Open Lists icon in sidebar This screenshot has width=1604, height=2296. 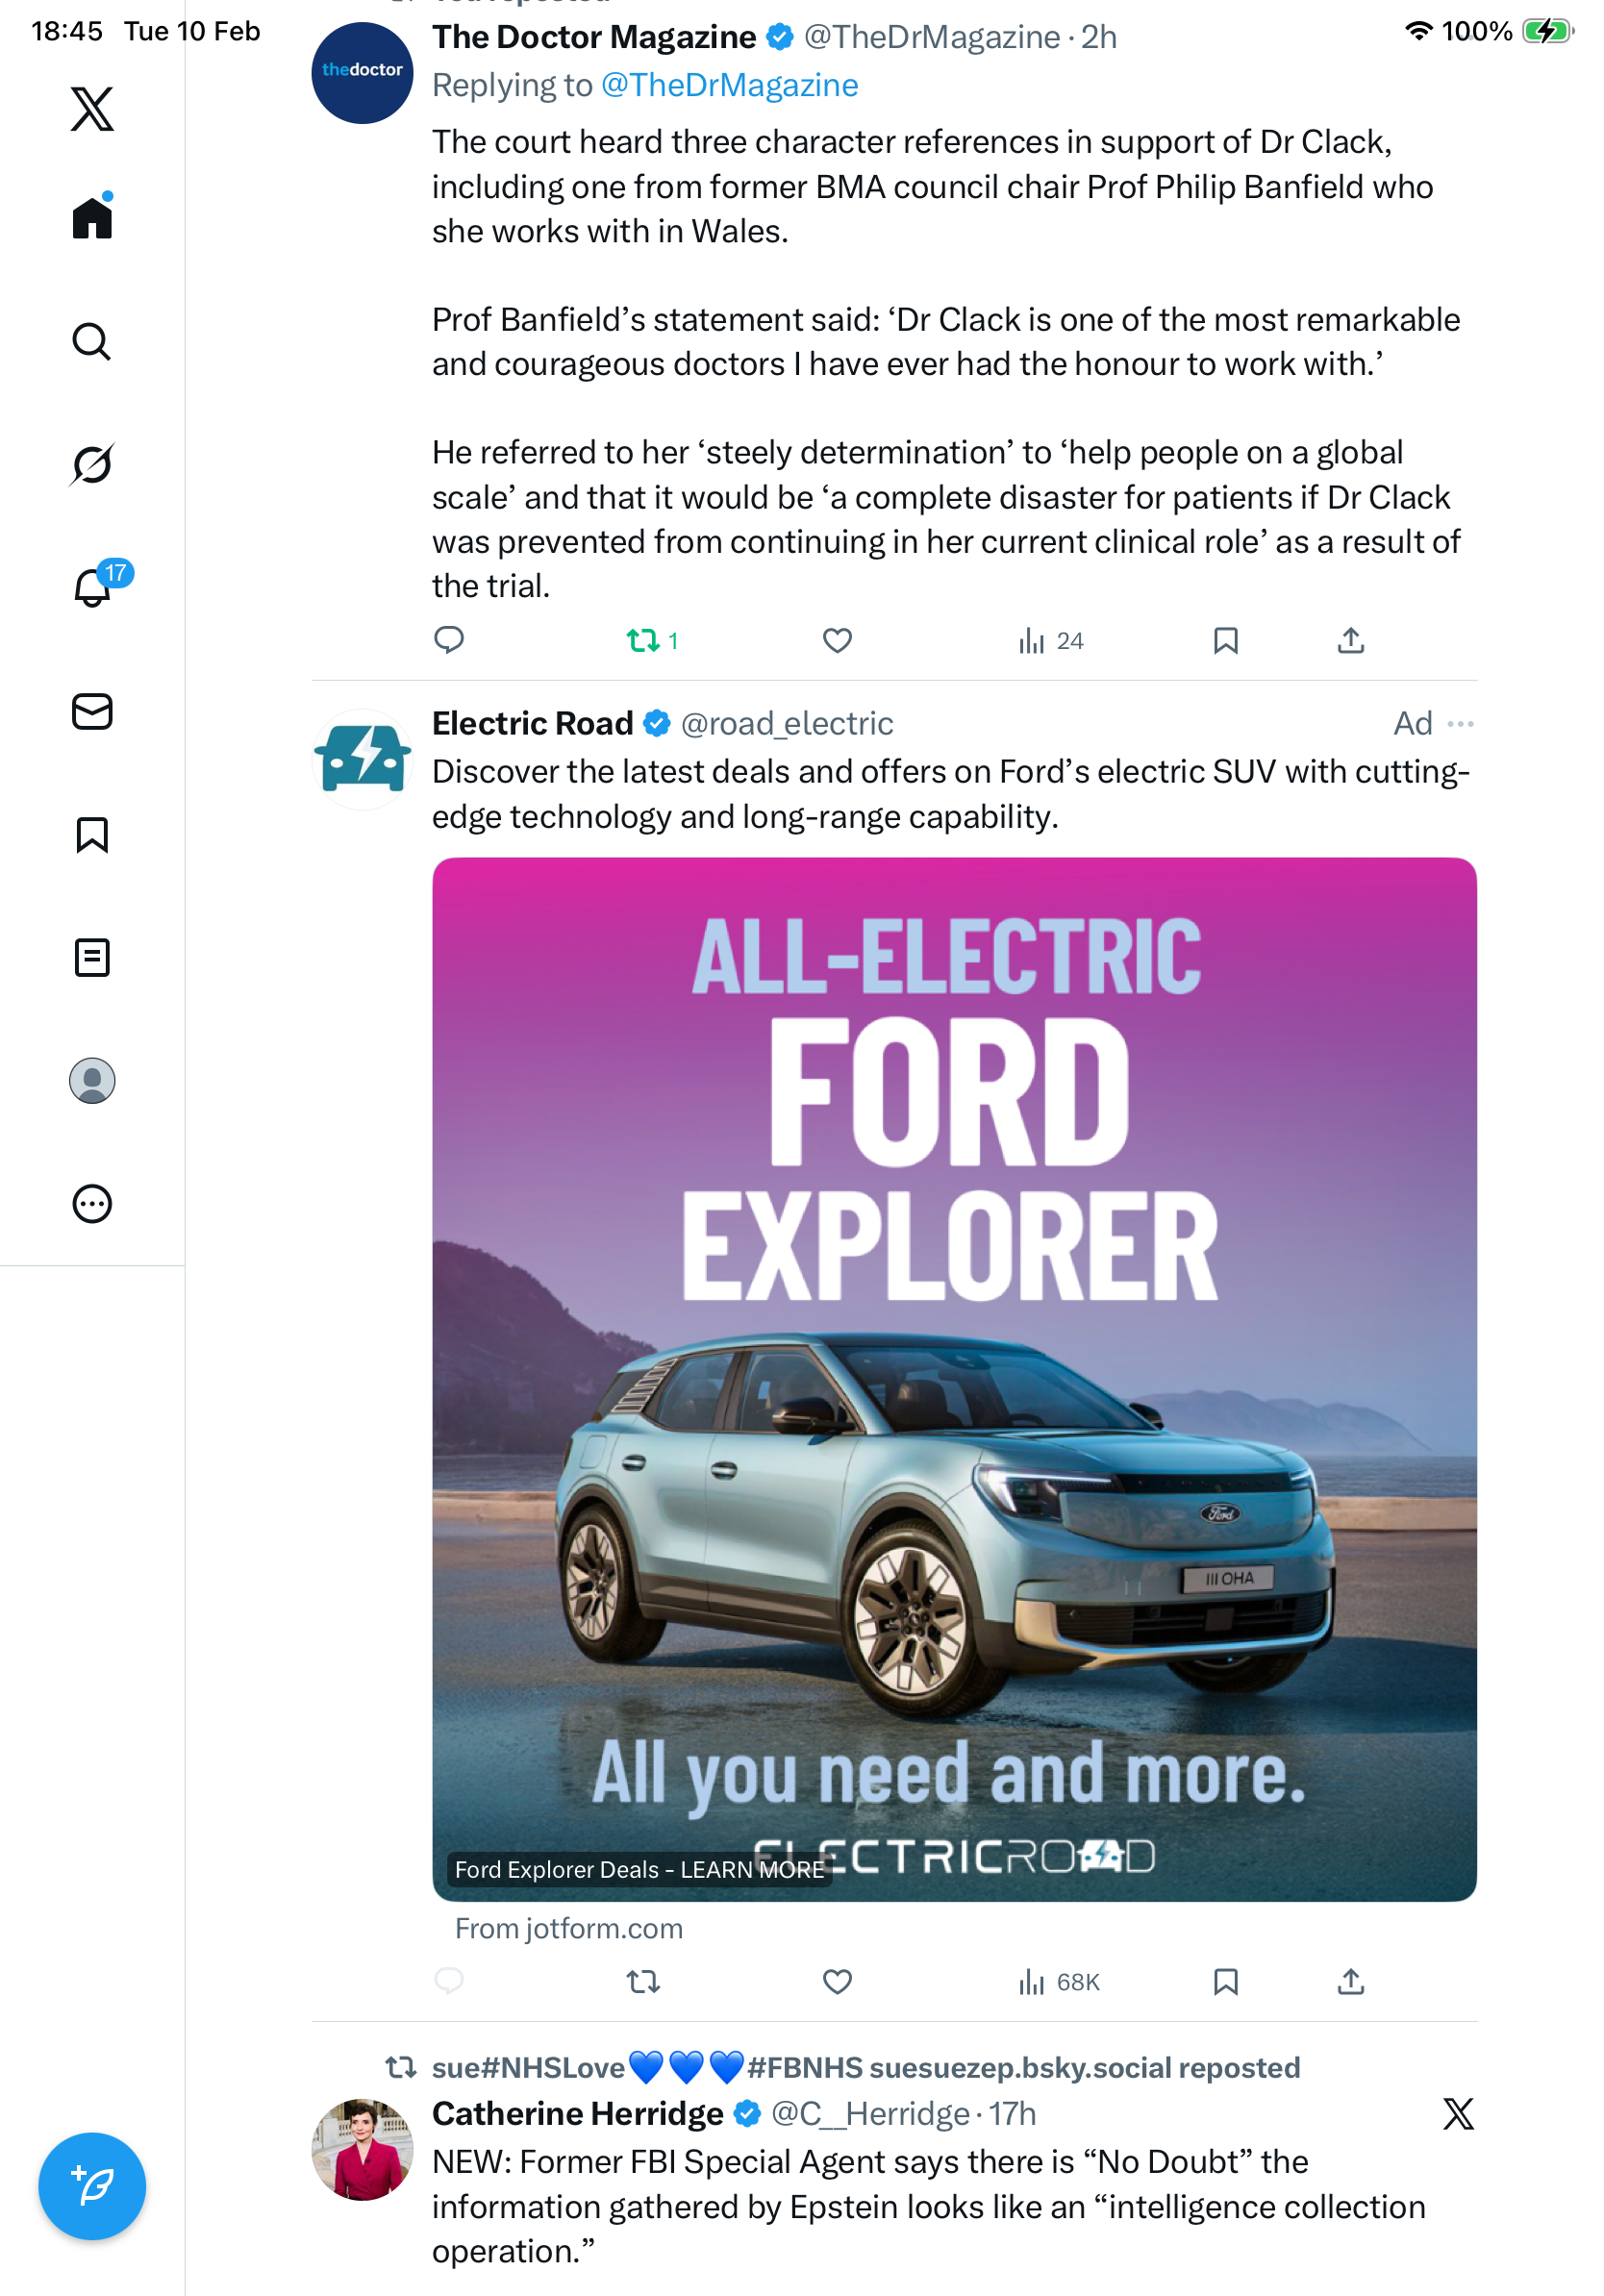coord(92,957)
